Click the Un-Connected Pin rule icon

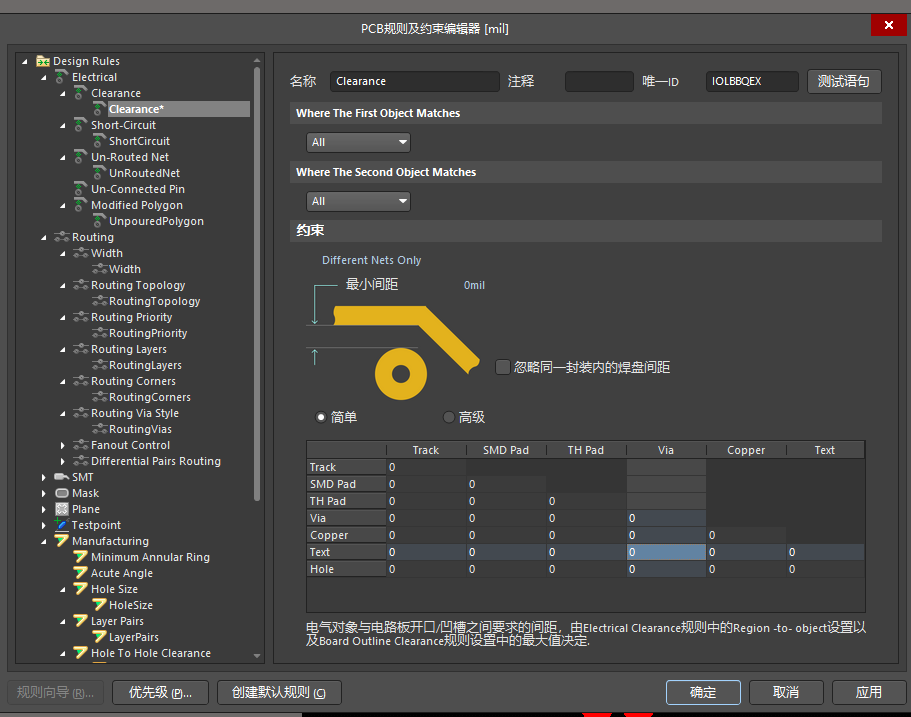80,189
